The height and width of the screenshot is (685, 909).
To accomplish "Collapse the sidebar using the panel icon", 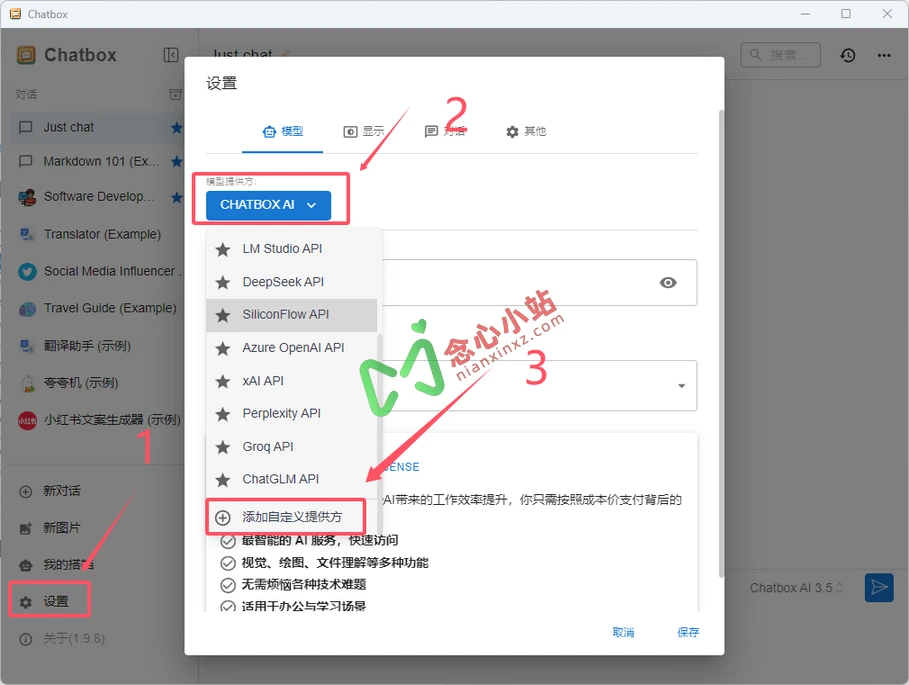I will (x=171, y=55).
